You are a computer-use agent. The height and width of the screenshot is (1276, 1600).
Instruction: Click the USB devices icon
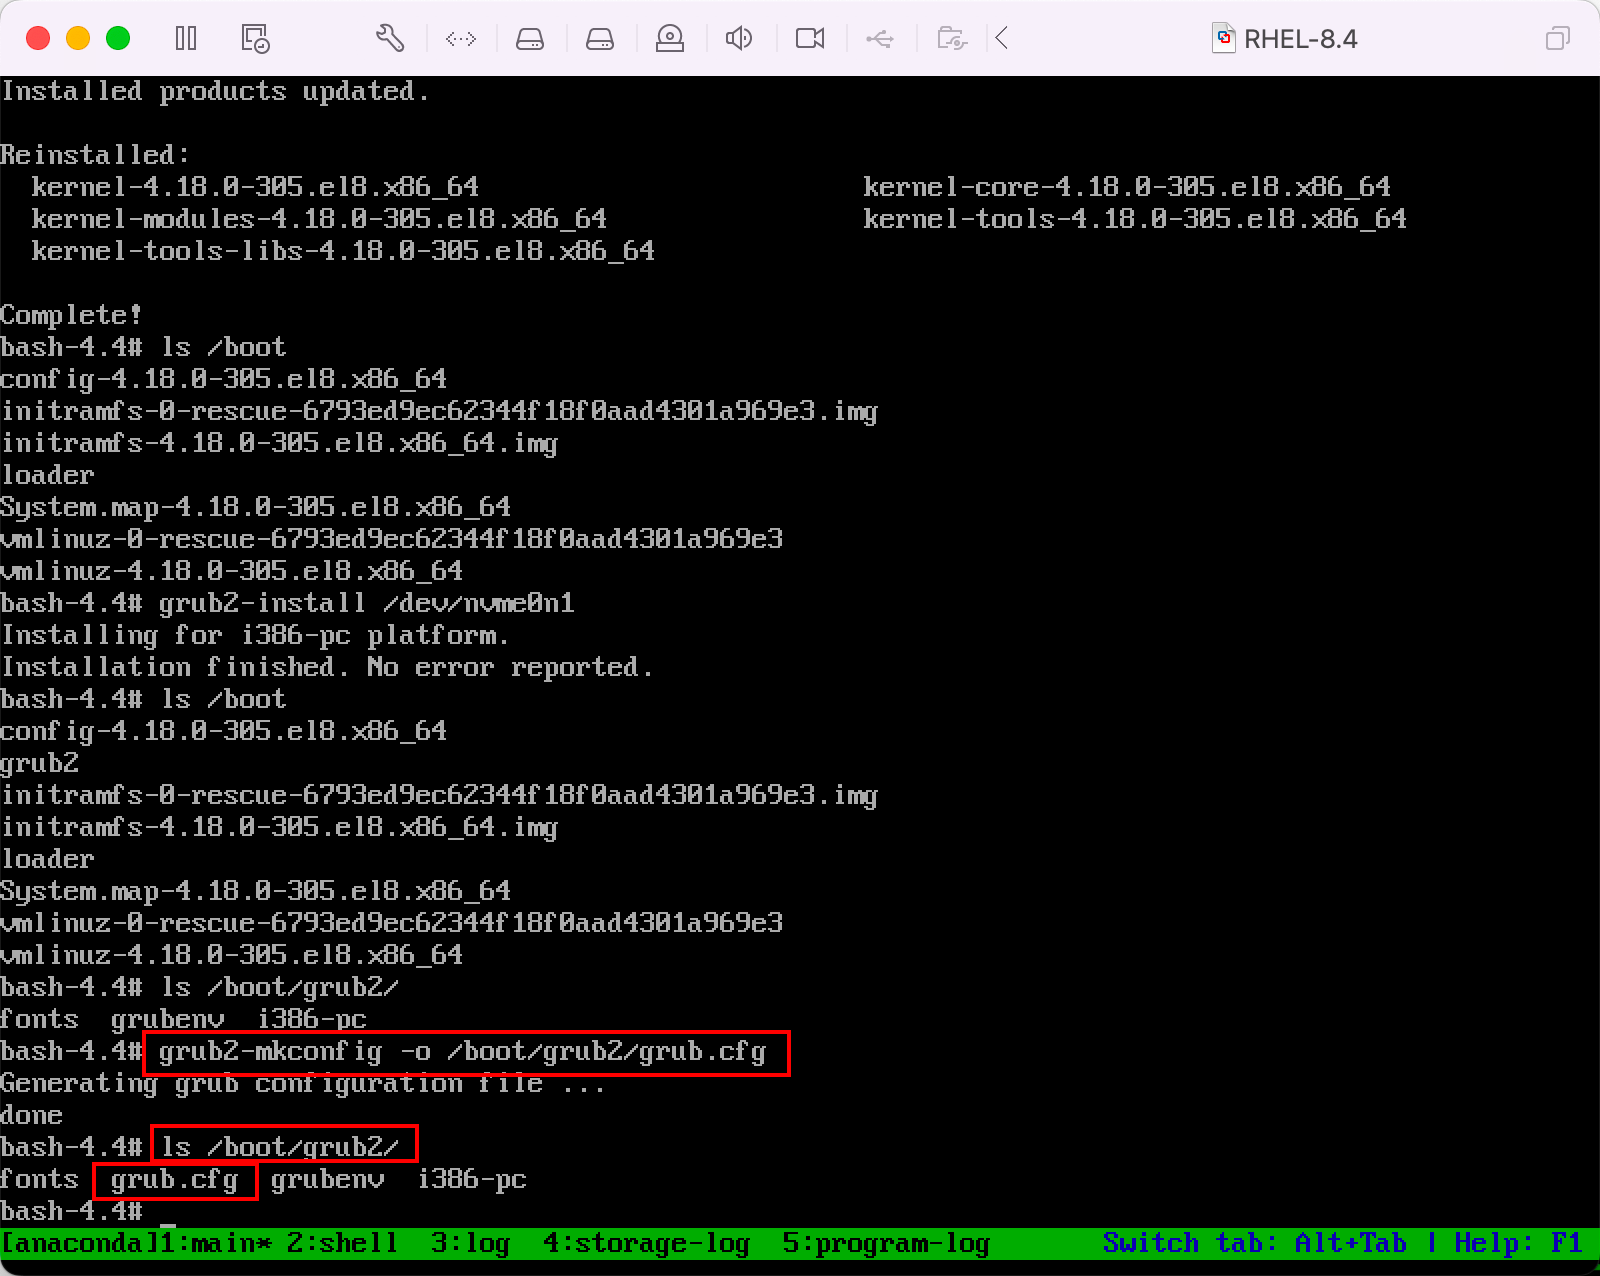click(880, 39)
